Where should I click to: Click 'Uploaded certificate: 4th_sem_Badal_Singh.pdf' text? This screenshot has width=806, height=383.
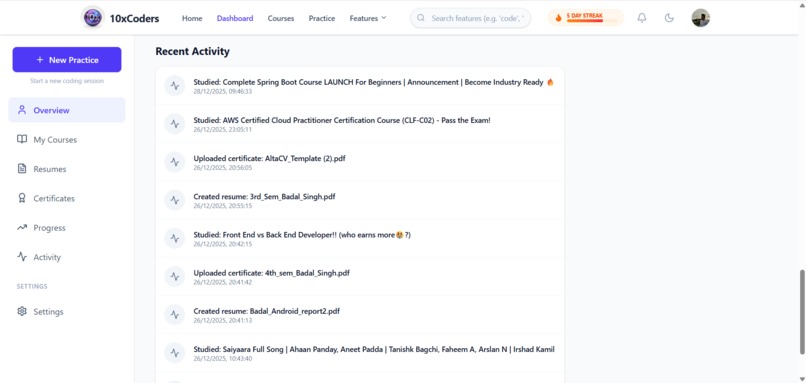271,273
